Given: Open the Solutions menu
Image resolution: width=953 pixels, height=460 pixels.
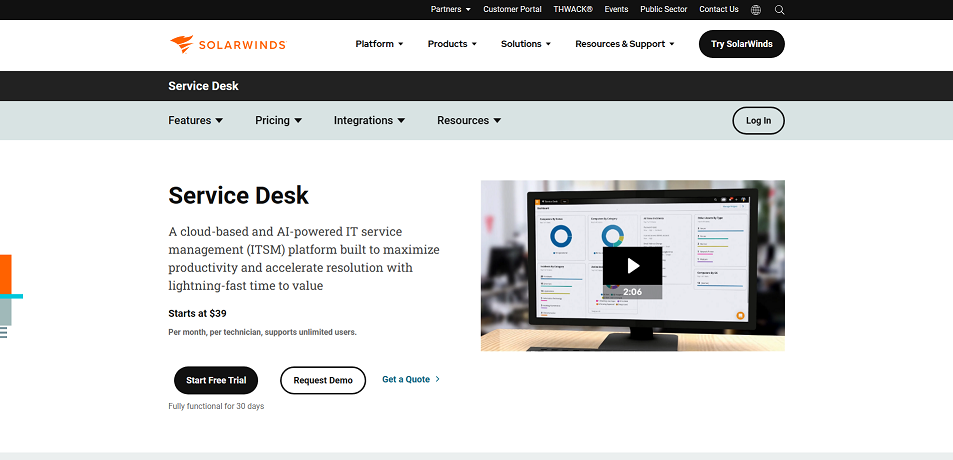Looking at the screenshot, I should (x=526, y=44).
